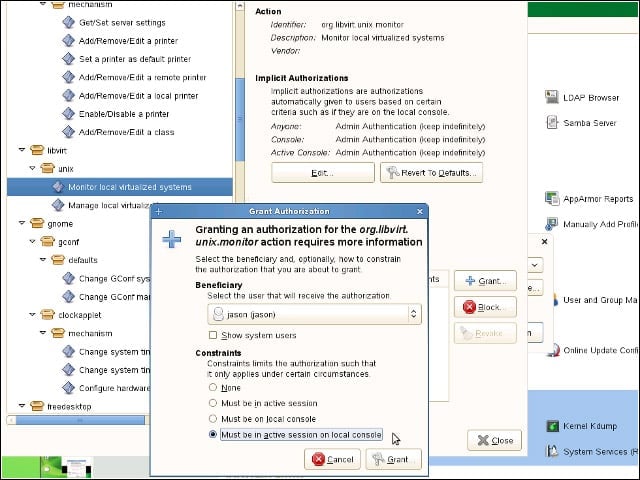
Task: Enable the Show system users checkbox
Action: [213, 335]
